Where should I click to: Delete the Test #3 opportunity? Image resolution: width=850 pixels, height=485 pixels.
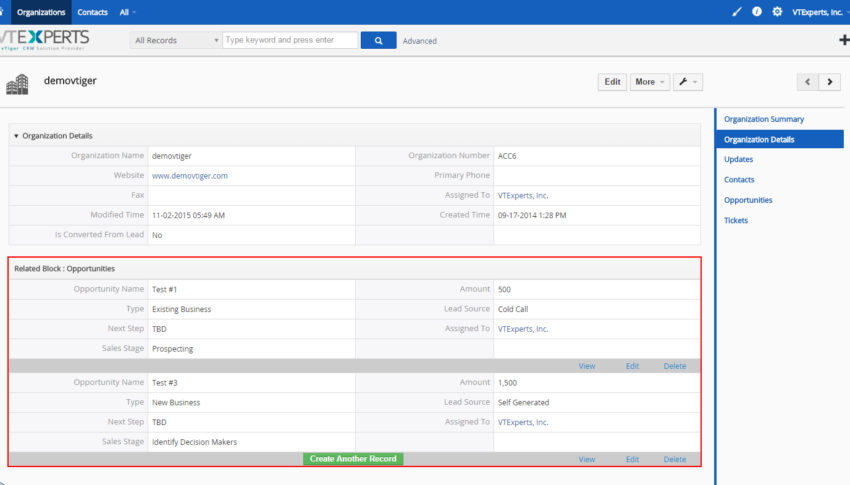pos(675,459)
